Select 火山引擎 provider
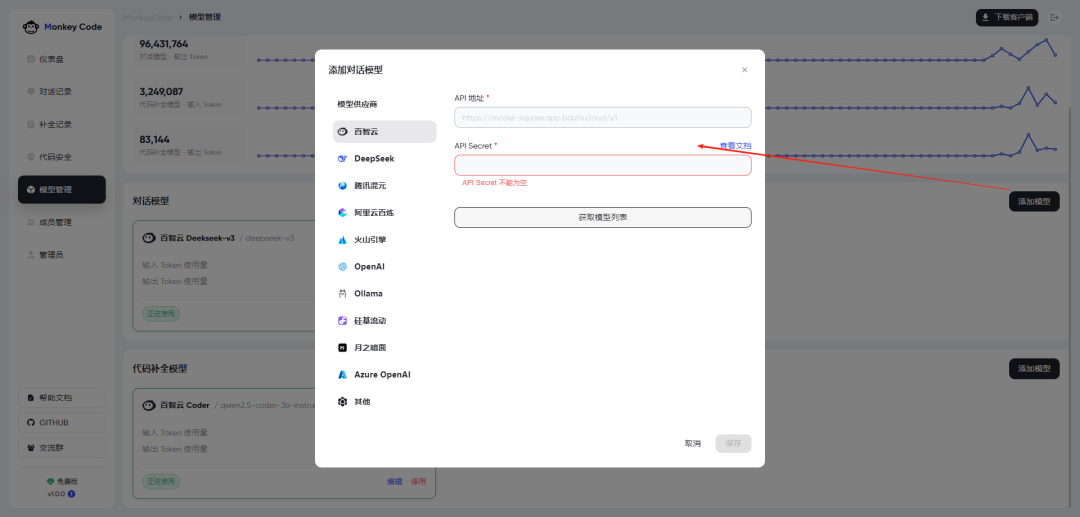This screenshot has height=517, width=1080. click(x=384, y=240)
